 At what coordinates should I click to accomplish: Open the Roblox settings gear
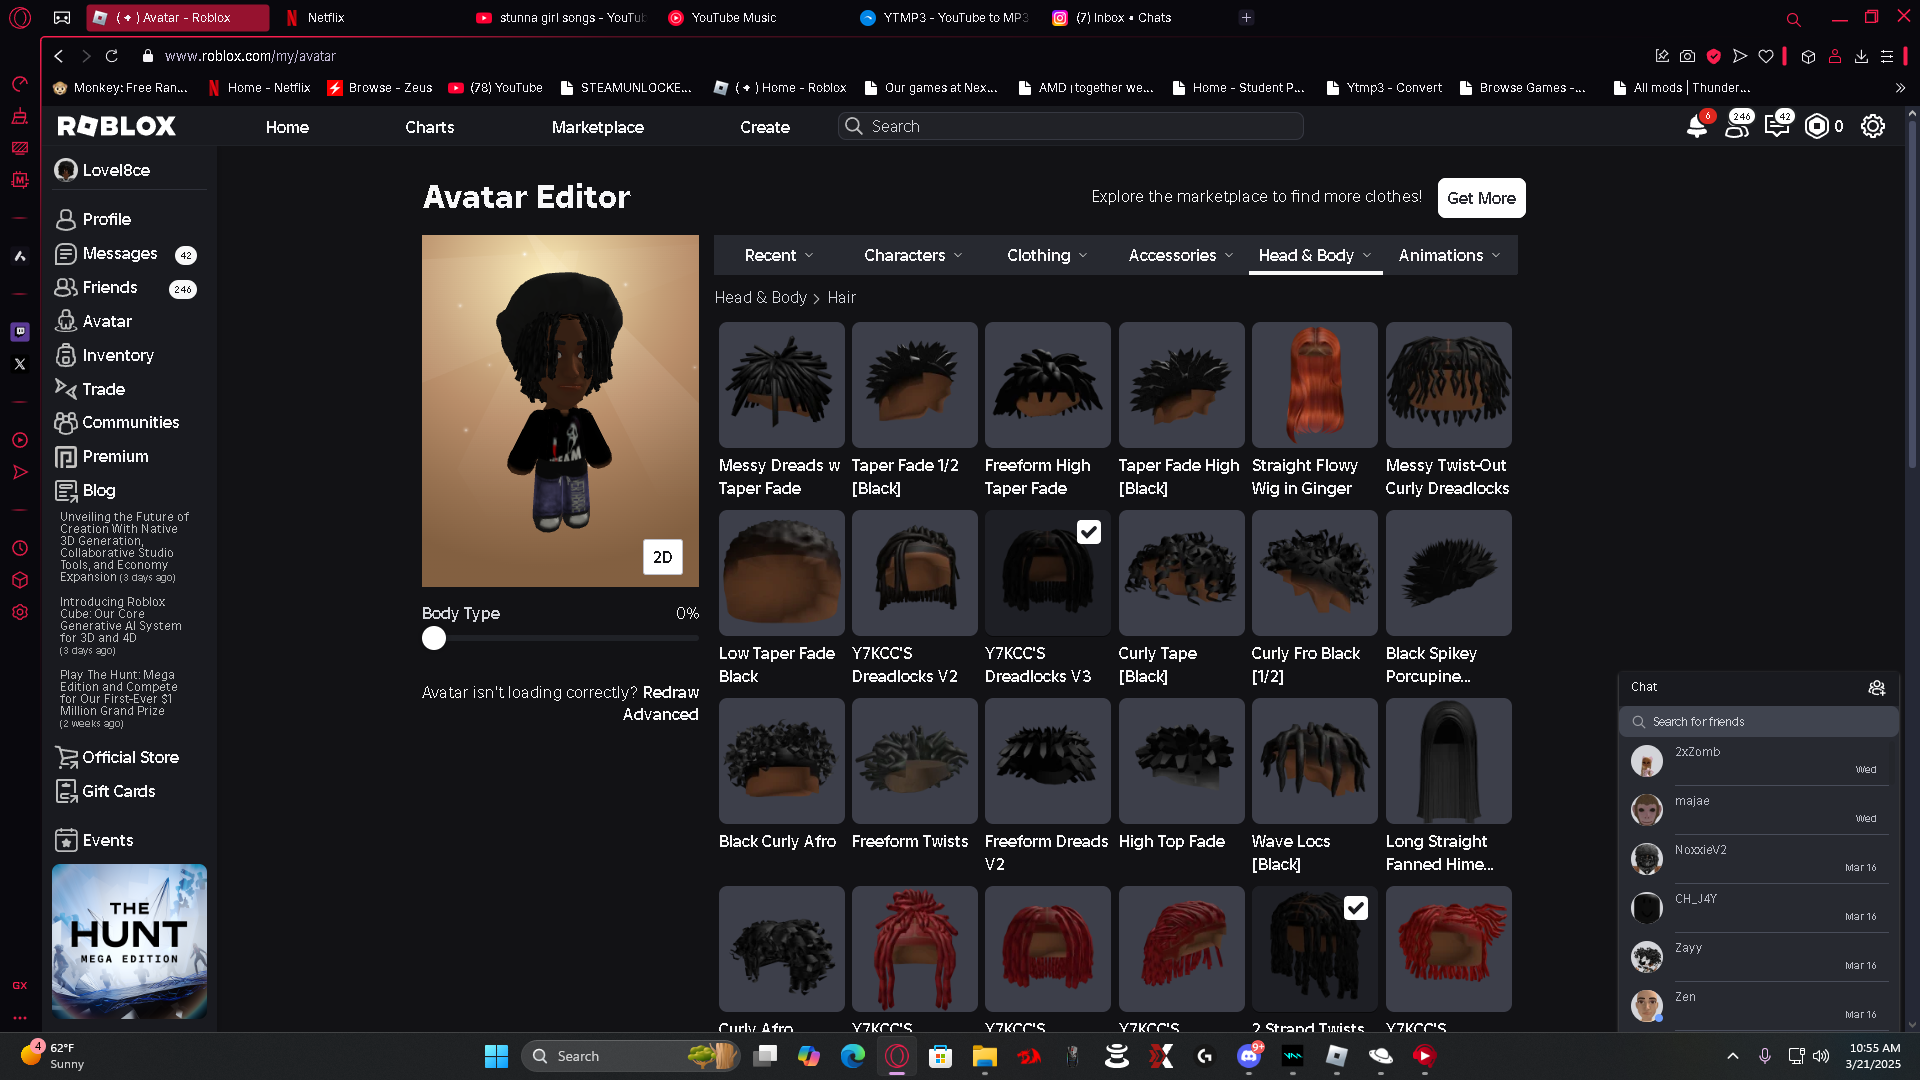tap(1872, 126)
